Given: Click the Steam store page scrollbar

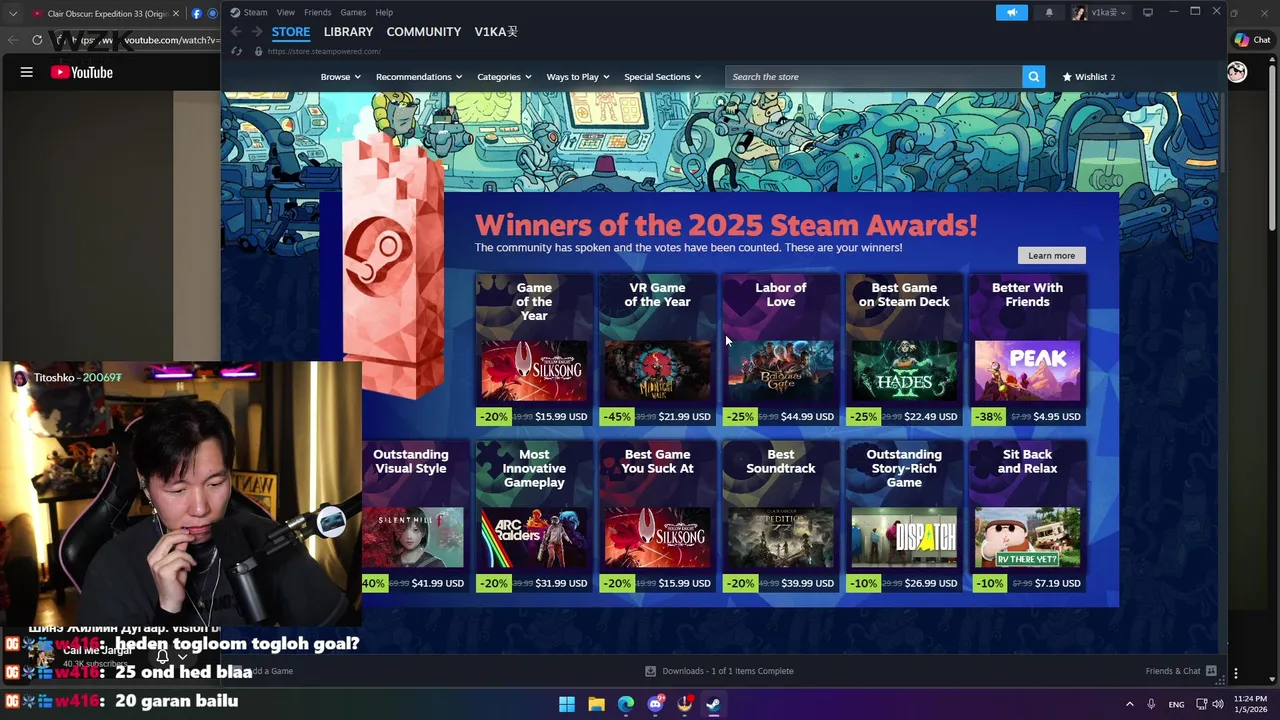Looking at the screenshot, I should 1223,134.
